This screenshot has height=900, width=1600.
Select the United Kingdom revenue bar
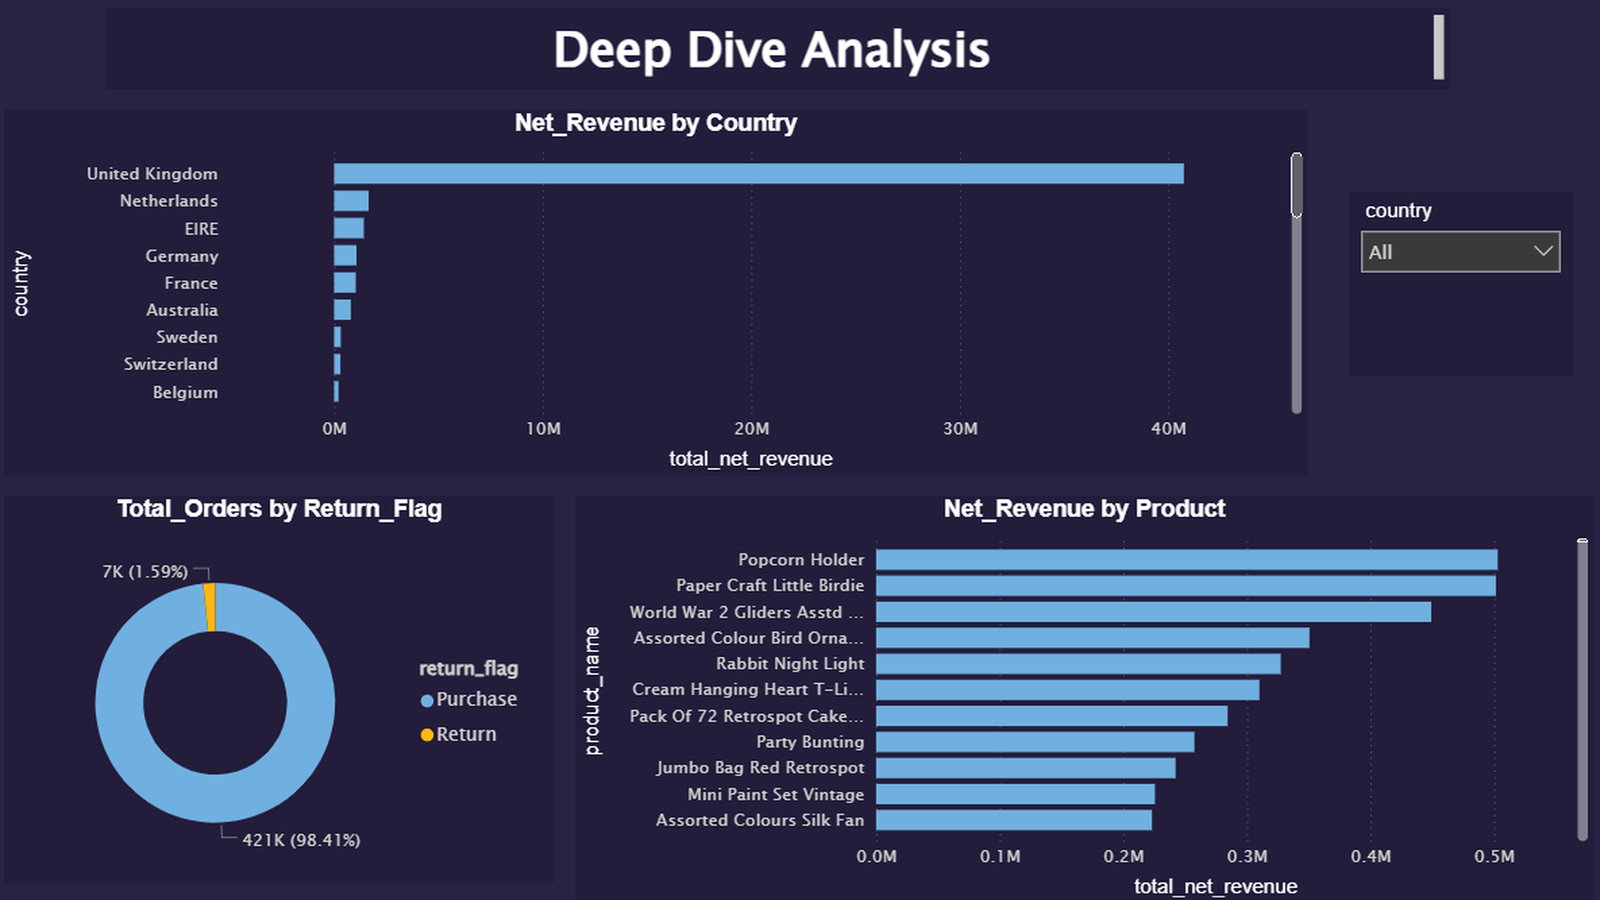pos(759,174)
